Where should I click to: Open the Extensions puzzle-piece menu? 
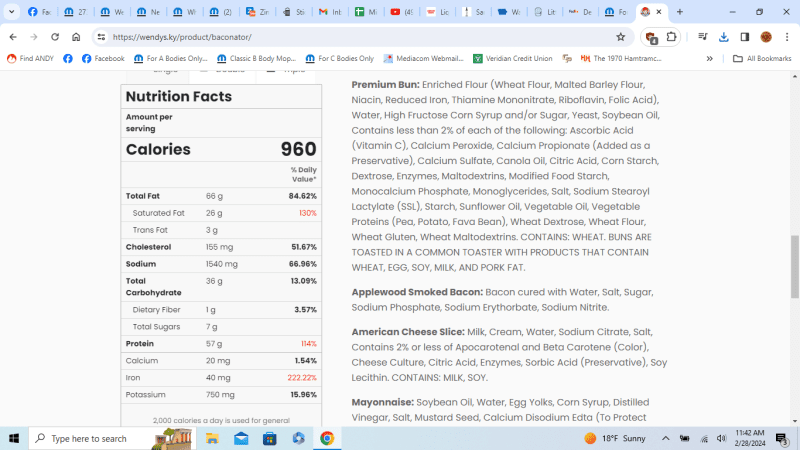pos(671,37)
